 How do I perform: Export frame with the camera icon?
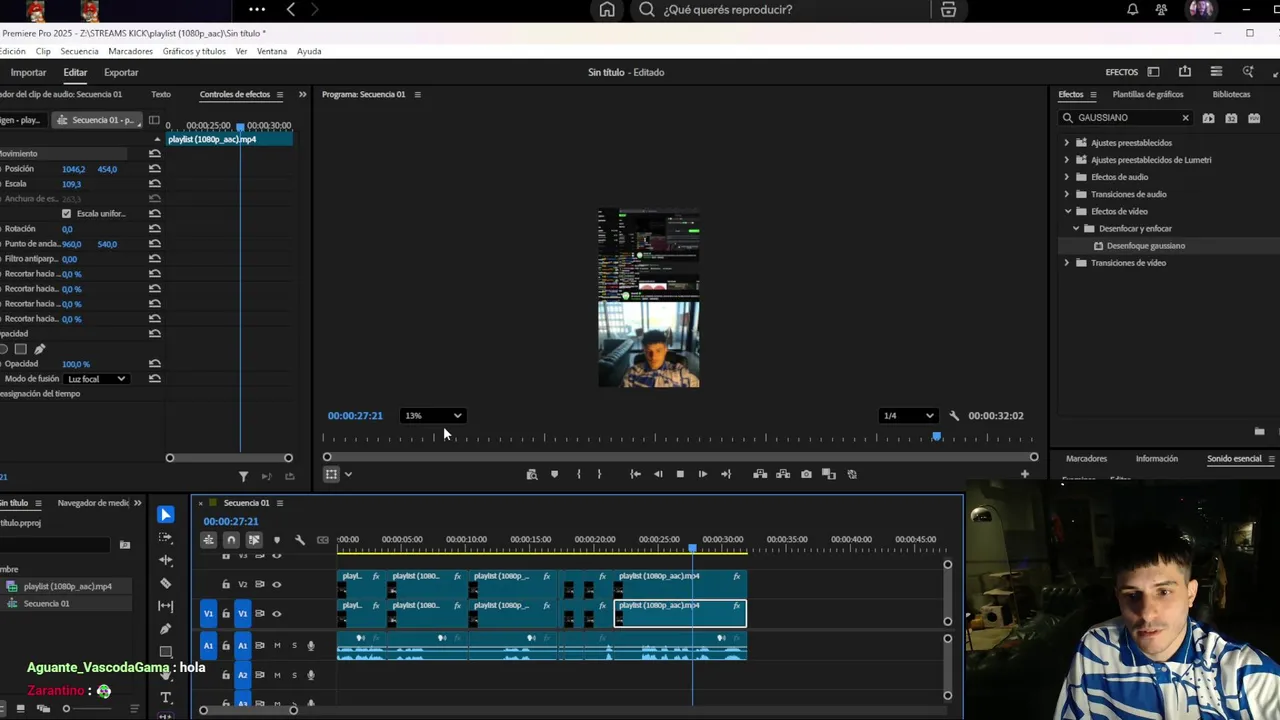coord(806,474)
